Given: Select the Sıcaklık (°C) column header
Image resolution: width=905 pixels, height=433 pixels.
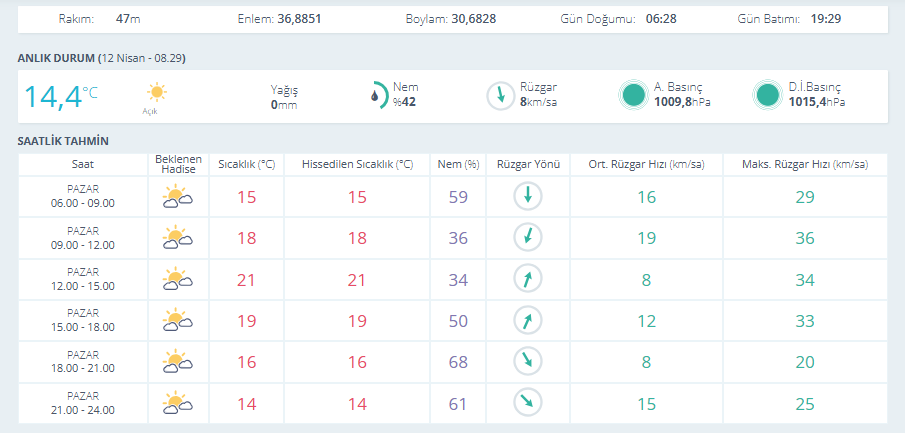Looking at the screenshot, I should point(246,164).
